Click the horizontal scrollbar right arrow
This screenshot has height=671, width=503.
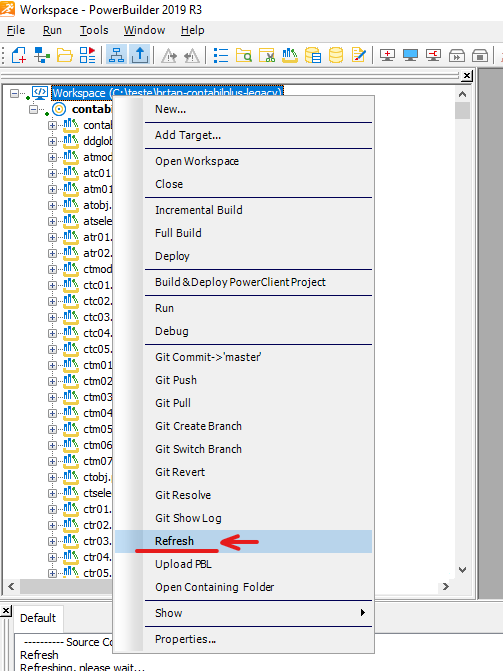446,586
